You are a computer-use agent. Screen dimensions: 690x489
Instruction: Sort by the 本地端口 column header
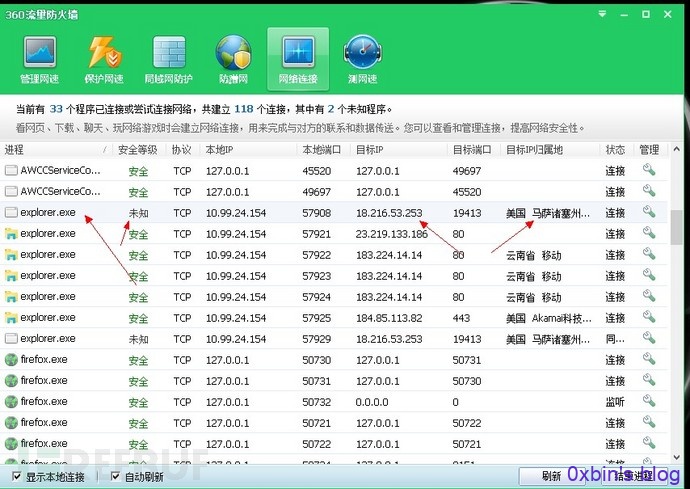pyautogui.click(x=323, y=150)
